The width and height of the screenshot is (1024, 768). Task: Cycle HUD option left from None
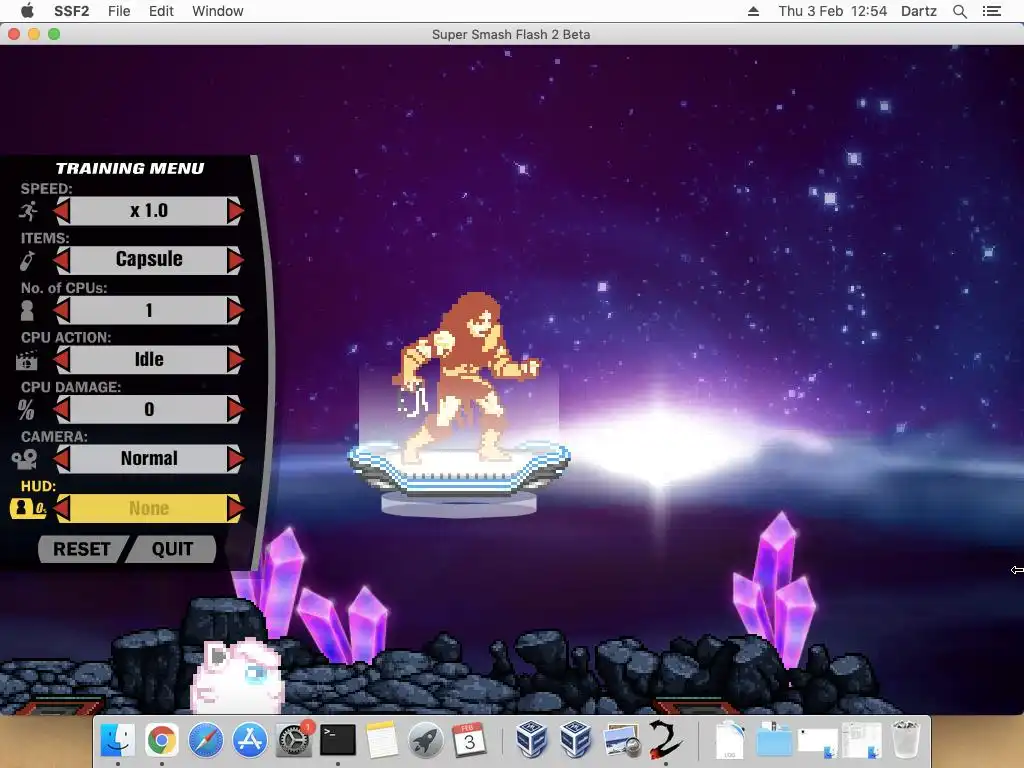(61, 508)
